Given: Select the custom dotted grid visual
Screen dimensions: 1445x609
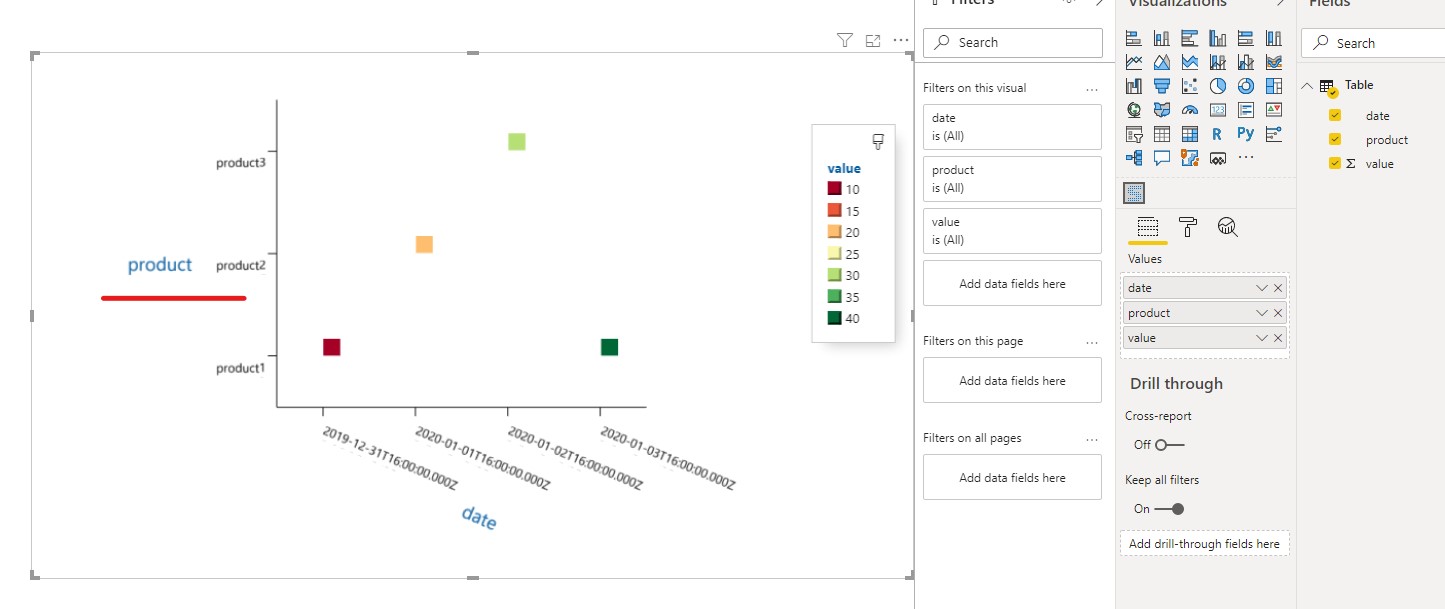Looking at the screenshot, I should (1135, 193).
